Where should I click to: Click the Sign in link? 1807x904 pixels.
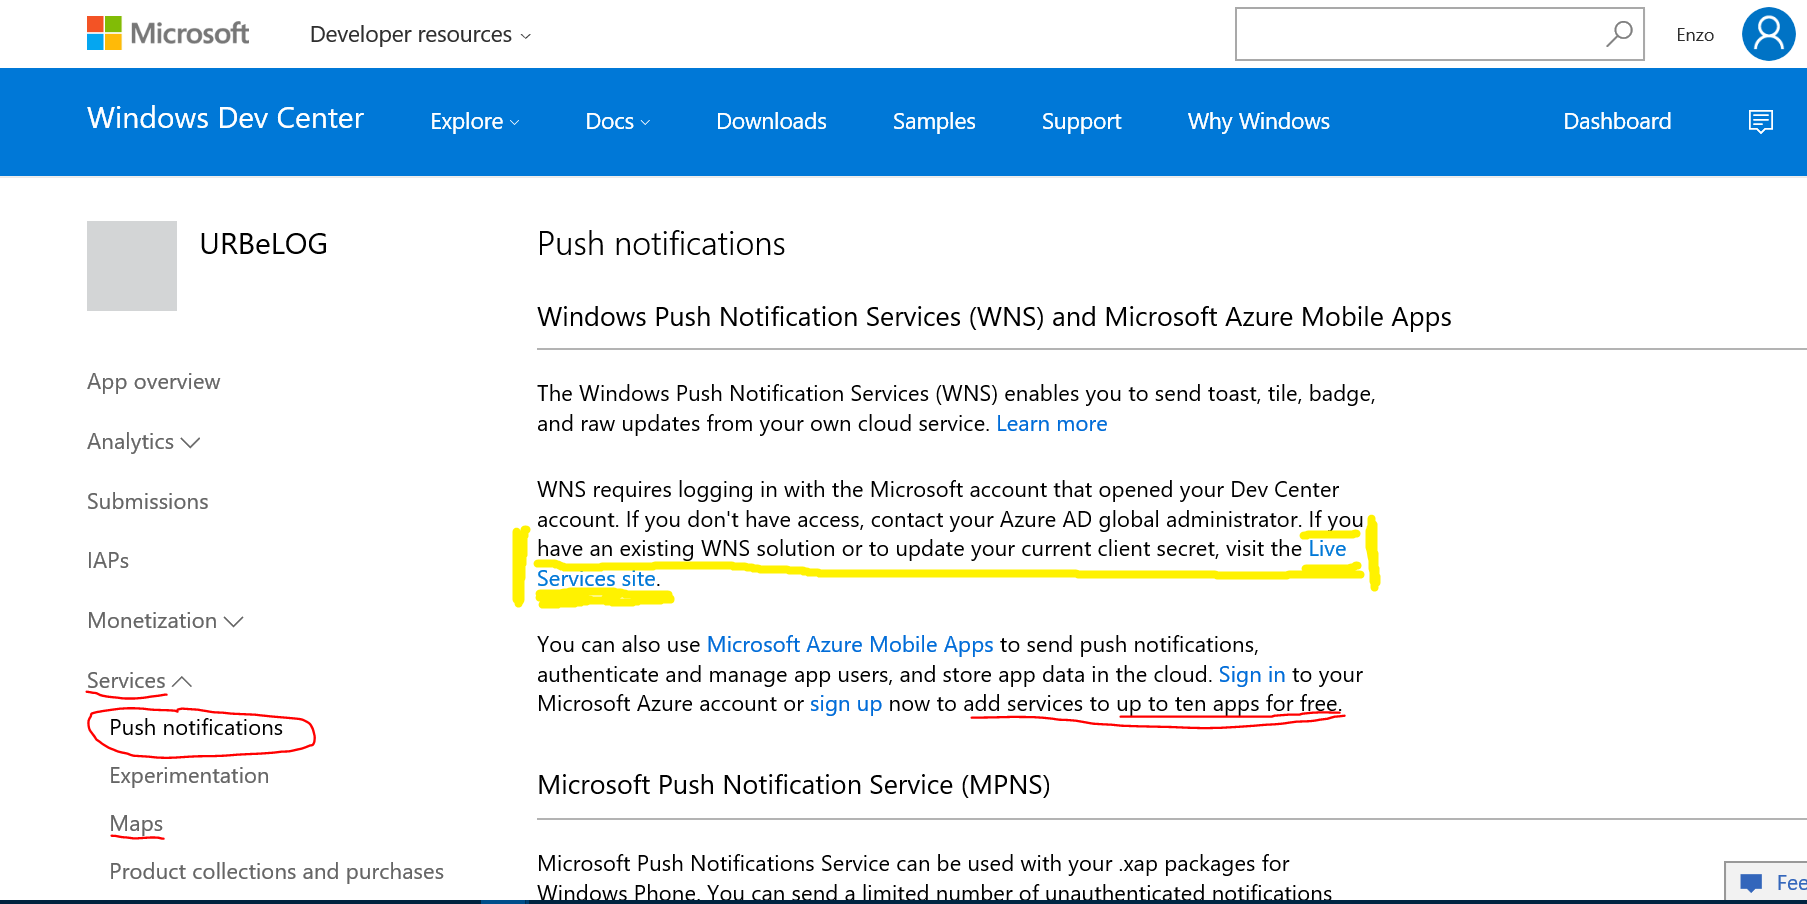tap(1251, 675)
